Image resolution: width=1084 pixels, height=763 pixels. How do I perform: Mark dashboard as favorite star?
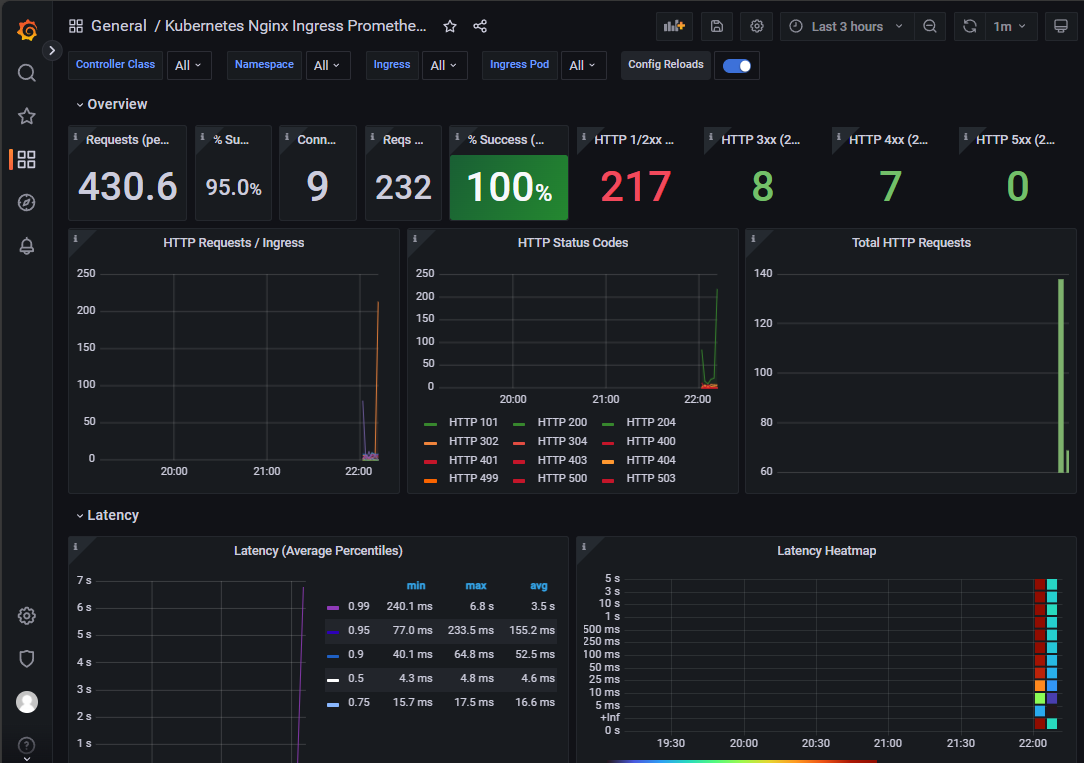[450, 26]
